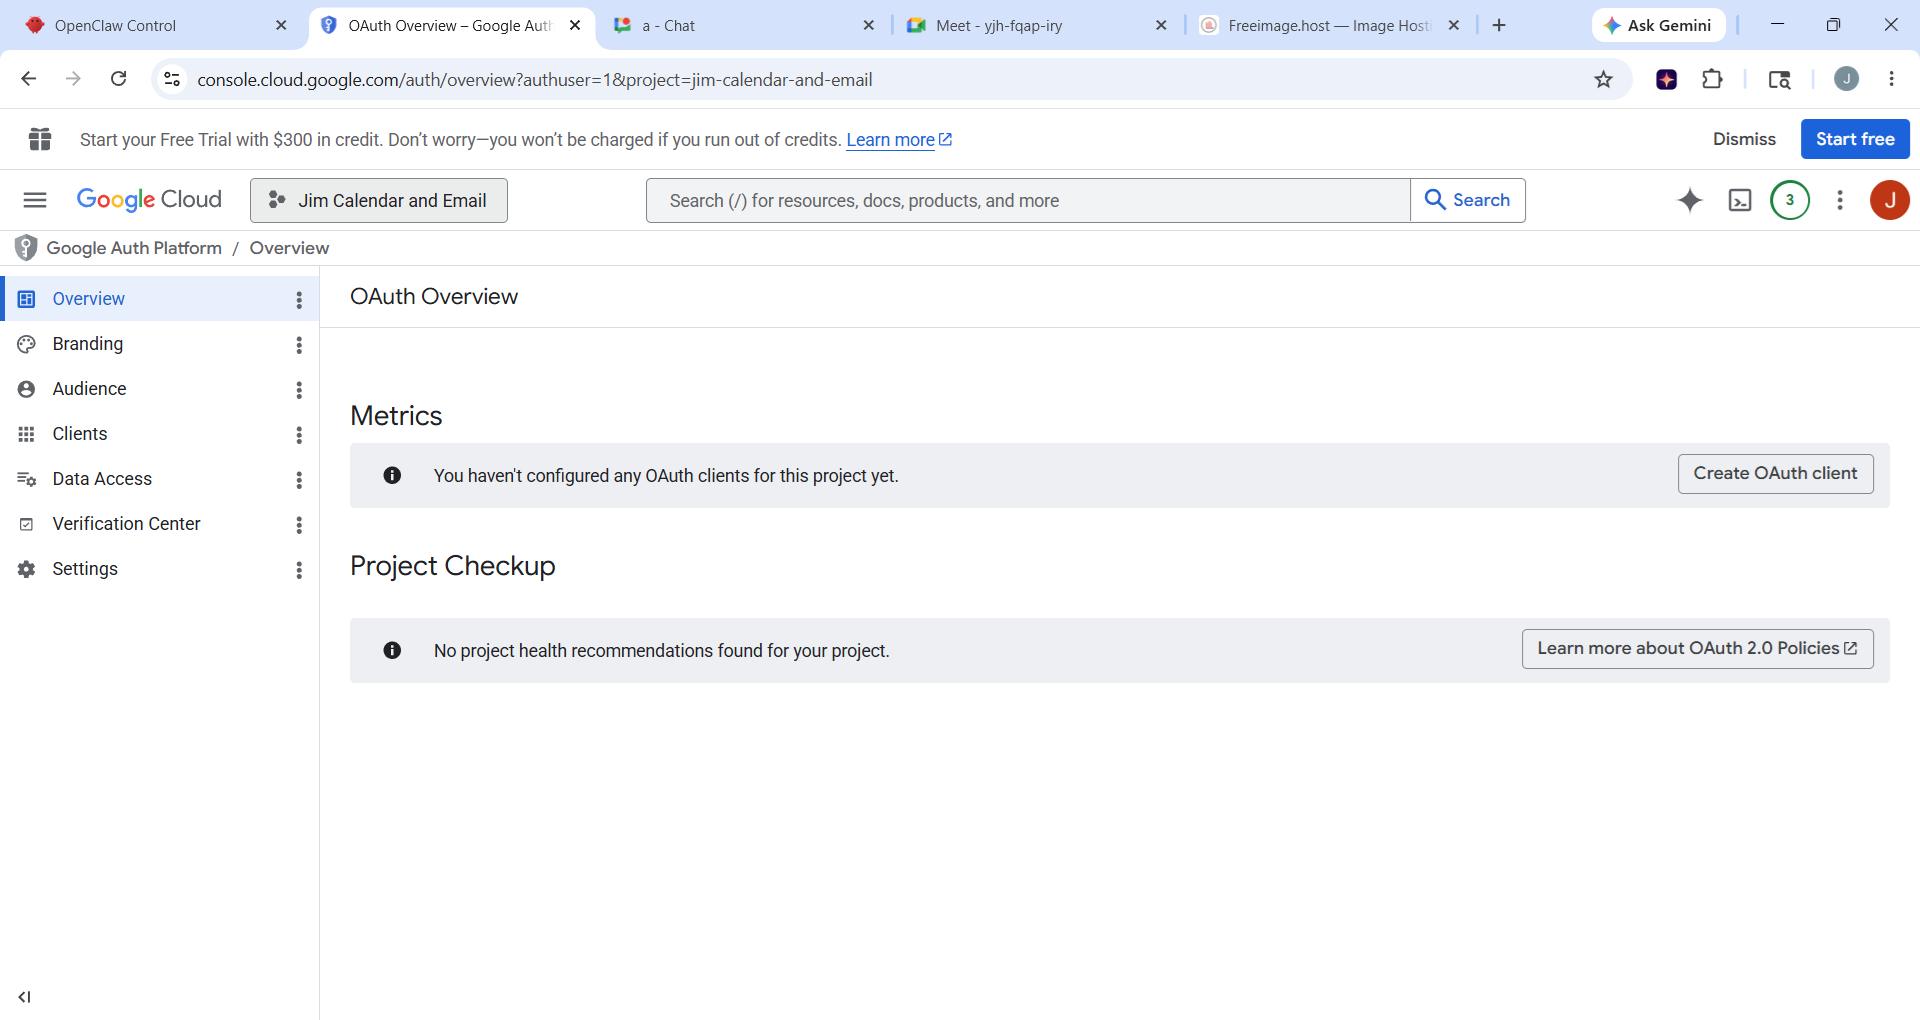Viewport: 1920px width, 1020px height.
Task: Go back to previous page
Action: [x=29, y=79]
